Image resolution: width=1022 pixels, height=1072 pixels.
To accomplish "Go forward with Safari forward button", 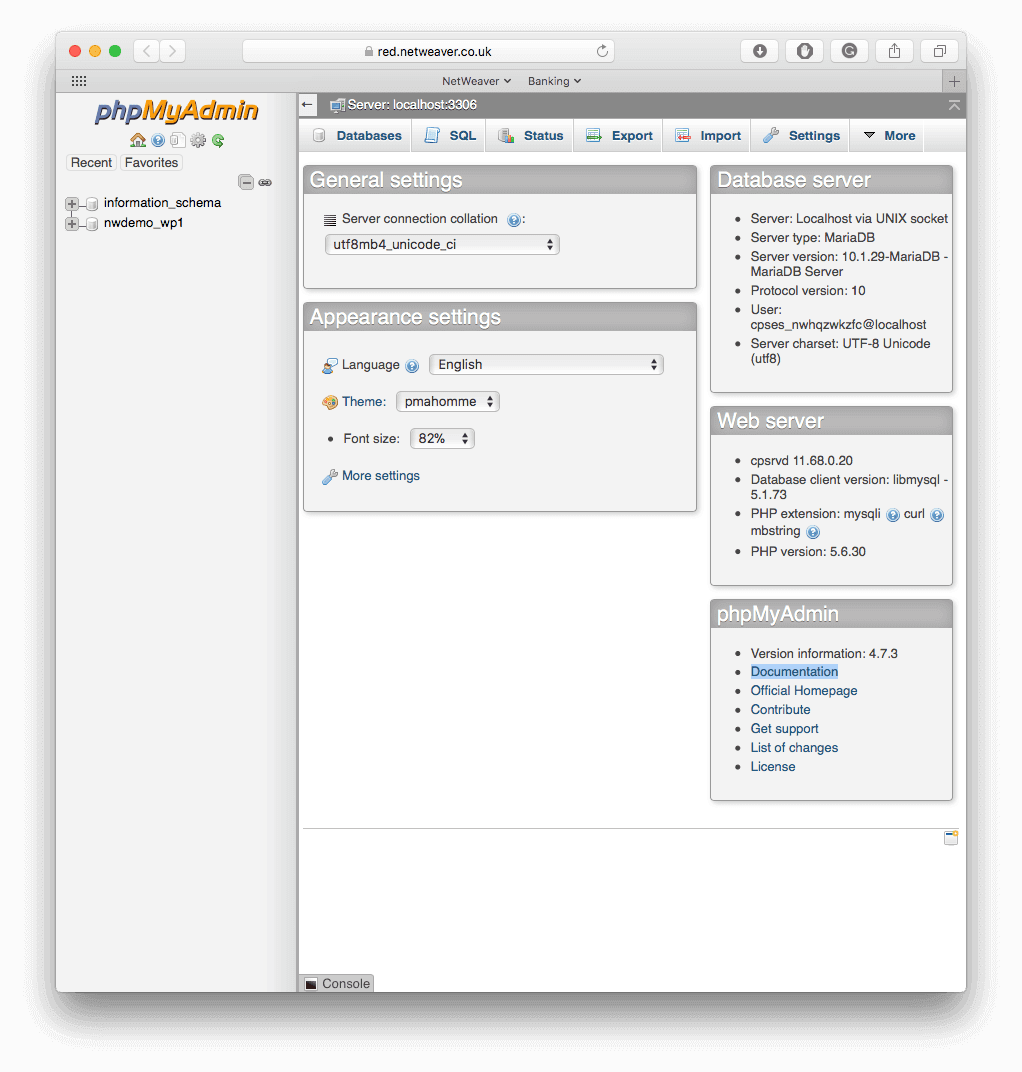I will click(173, 51).
